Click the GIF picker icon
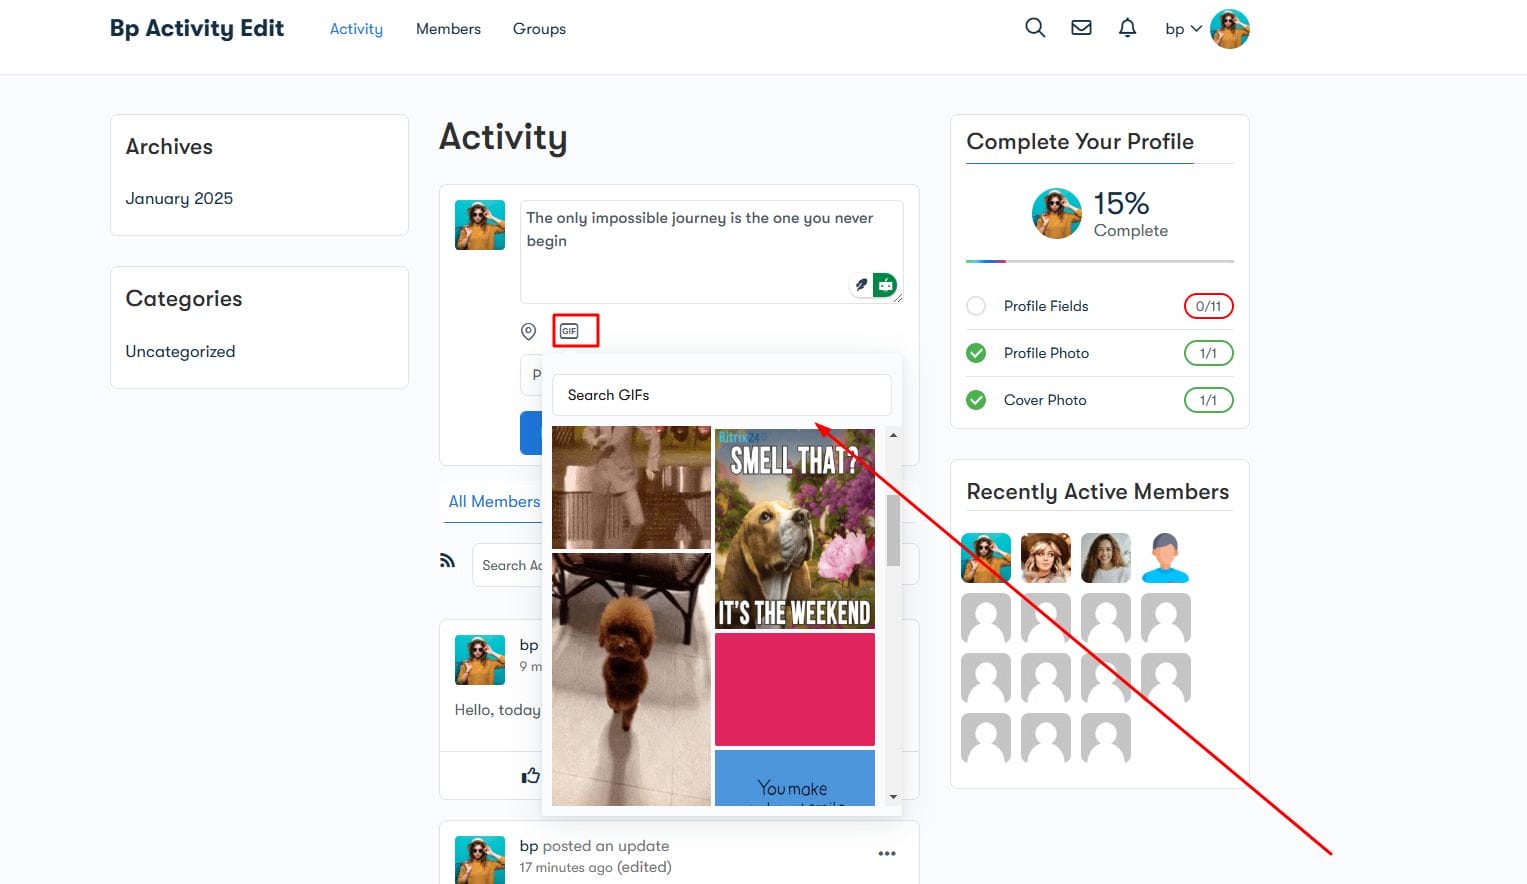The image size is (1527, 884). pos(570,331)
